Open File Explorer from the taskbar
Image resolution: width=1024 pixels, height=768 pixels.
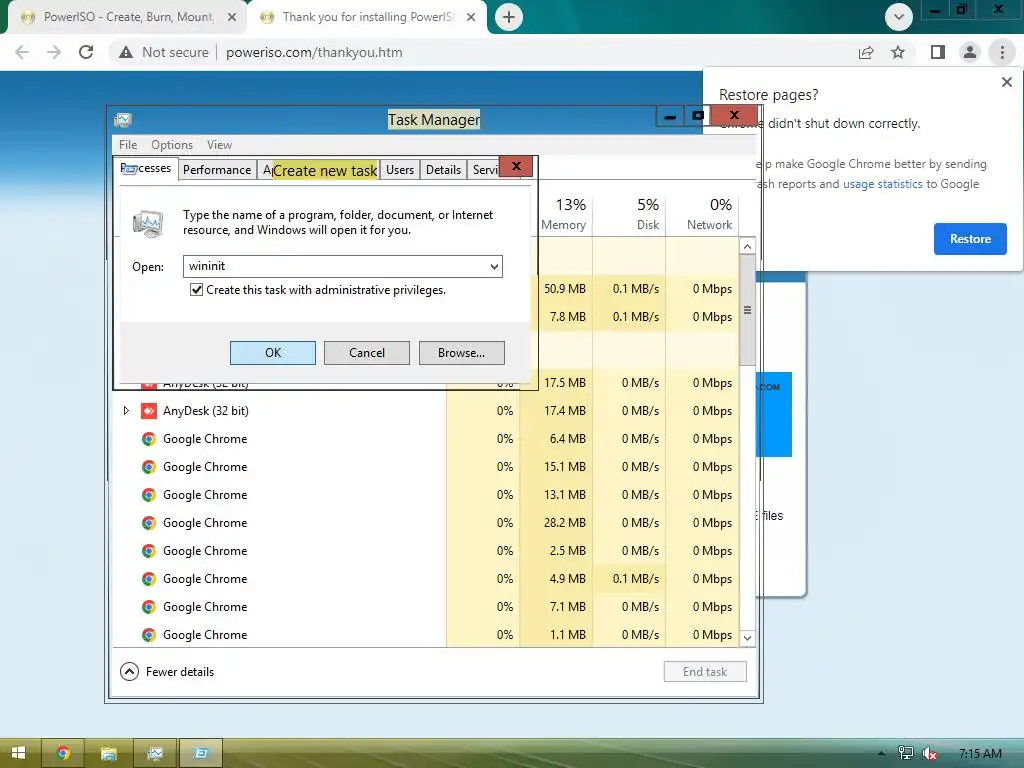(x=108, y=753)
